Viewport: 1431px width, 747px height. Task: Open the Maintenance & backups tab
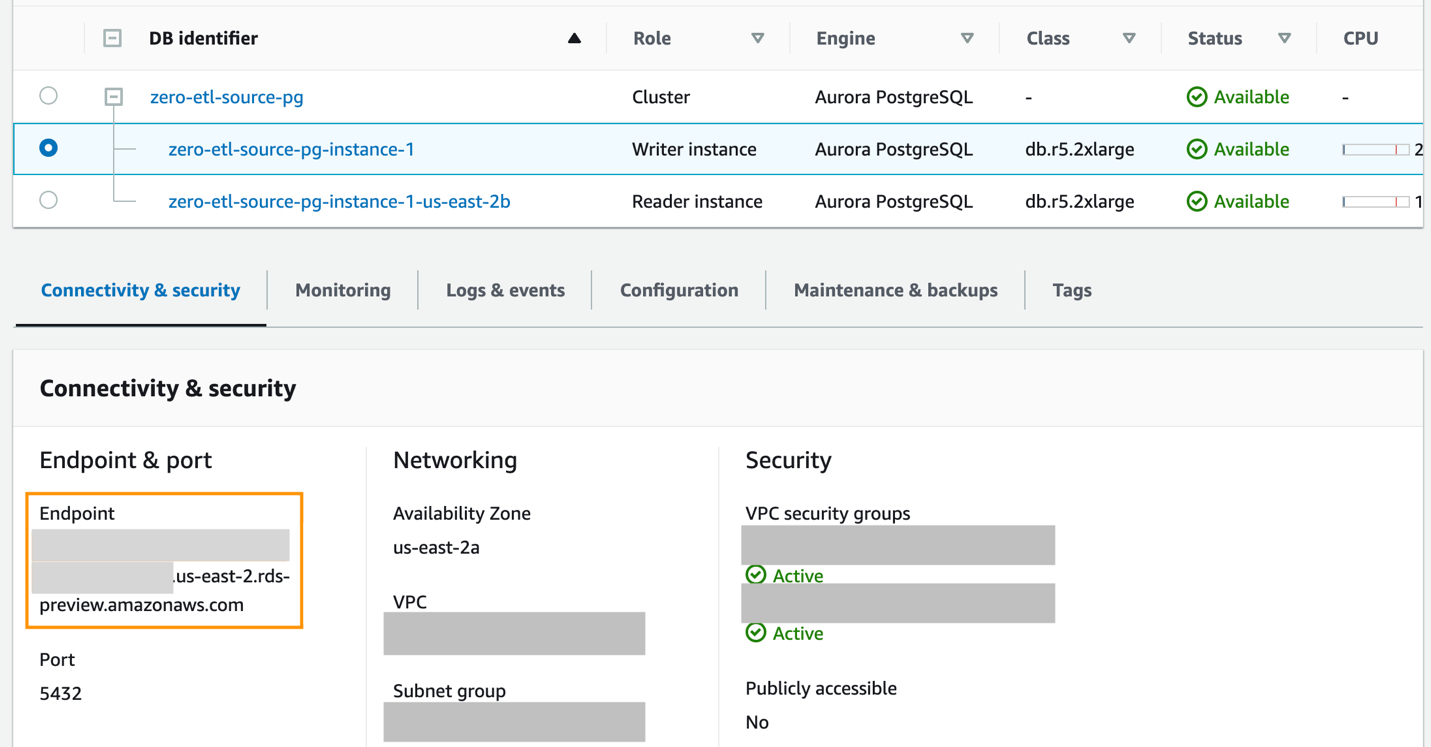pyautogui.click(x=895, y=290)
